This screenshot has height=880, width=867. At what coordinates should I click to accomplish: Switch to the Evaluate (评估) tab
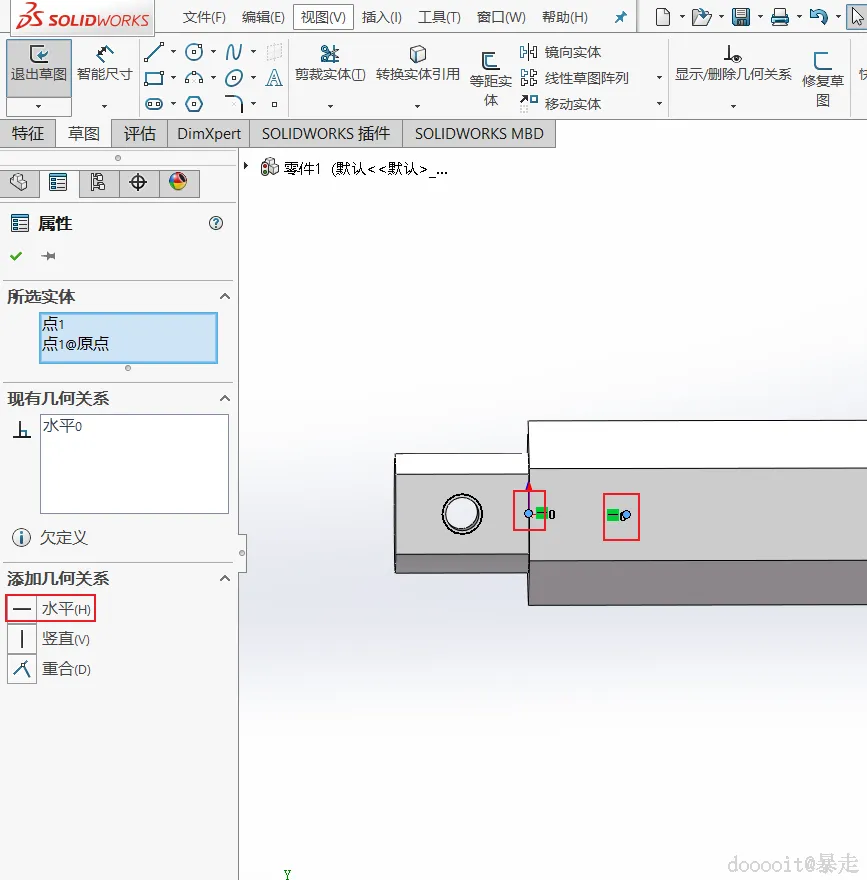coord(140,134)
